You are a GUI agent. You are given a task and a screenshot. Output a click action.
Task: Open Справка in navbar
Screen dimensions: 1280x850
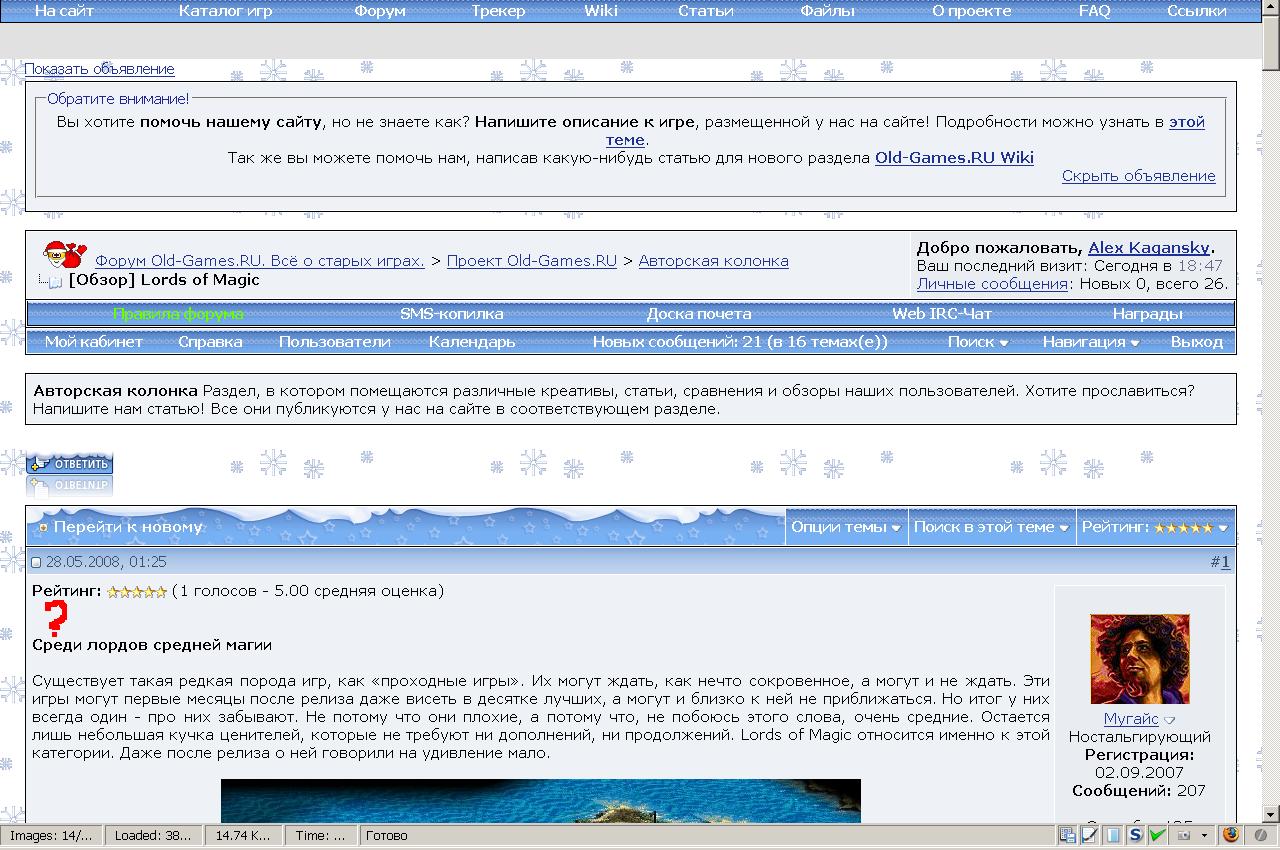click(x=210, y=342)
